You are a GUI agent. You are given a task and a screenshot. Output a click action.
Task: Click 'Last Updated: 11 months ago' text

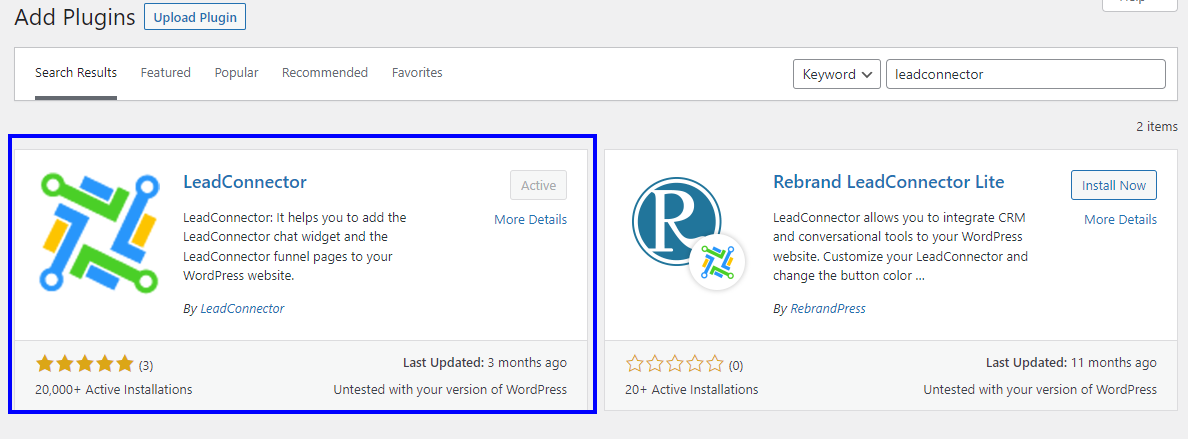[1071, 362]
